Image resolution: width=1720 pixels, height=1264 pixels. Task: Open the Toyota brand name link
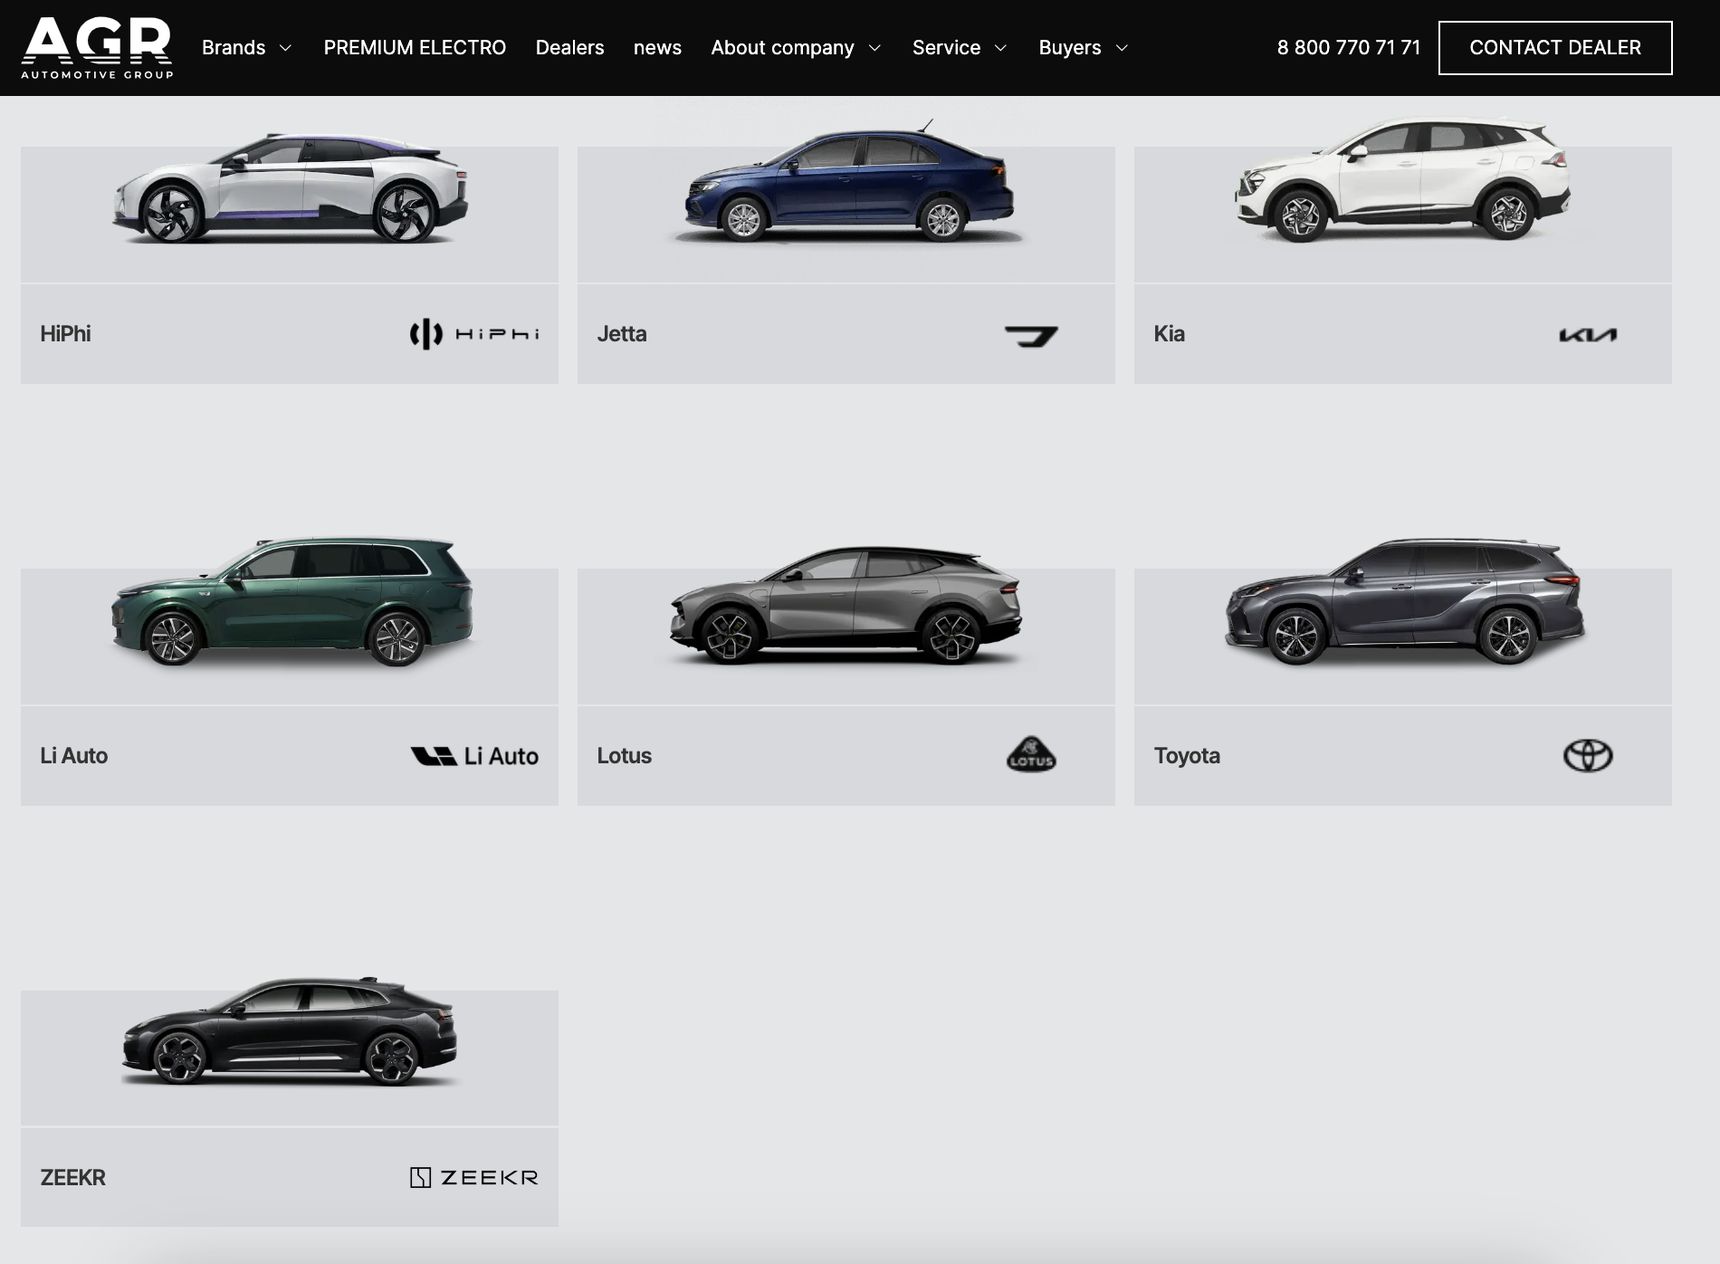point(1187,756)
